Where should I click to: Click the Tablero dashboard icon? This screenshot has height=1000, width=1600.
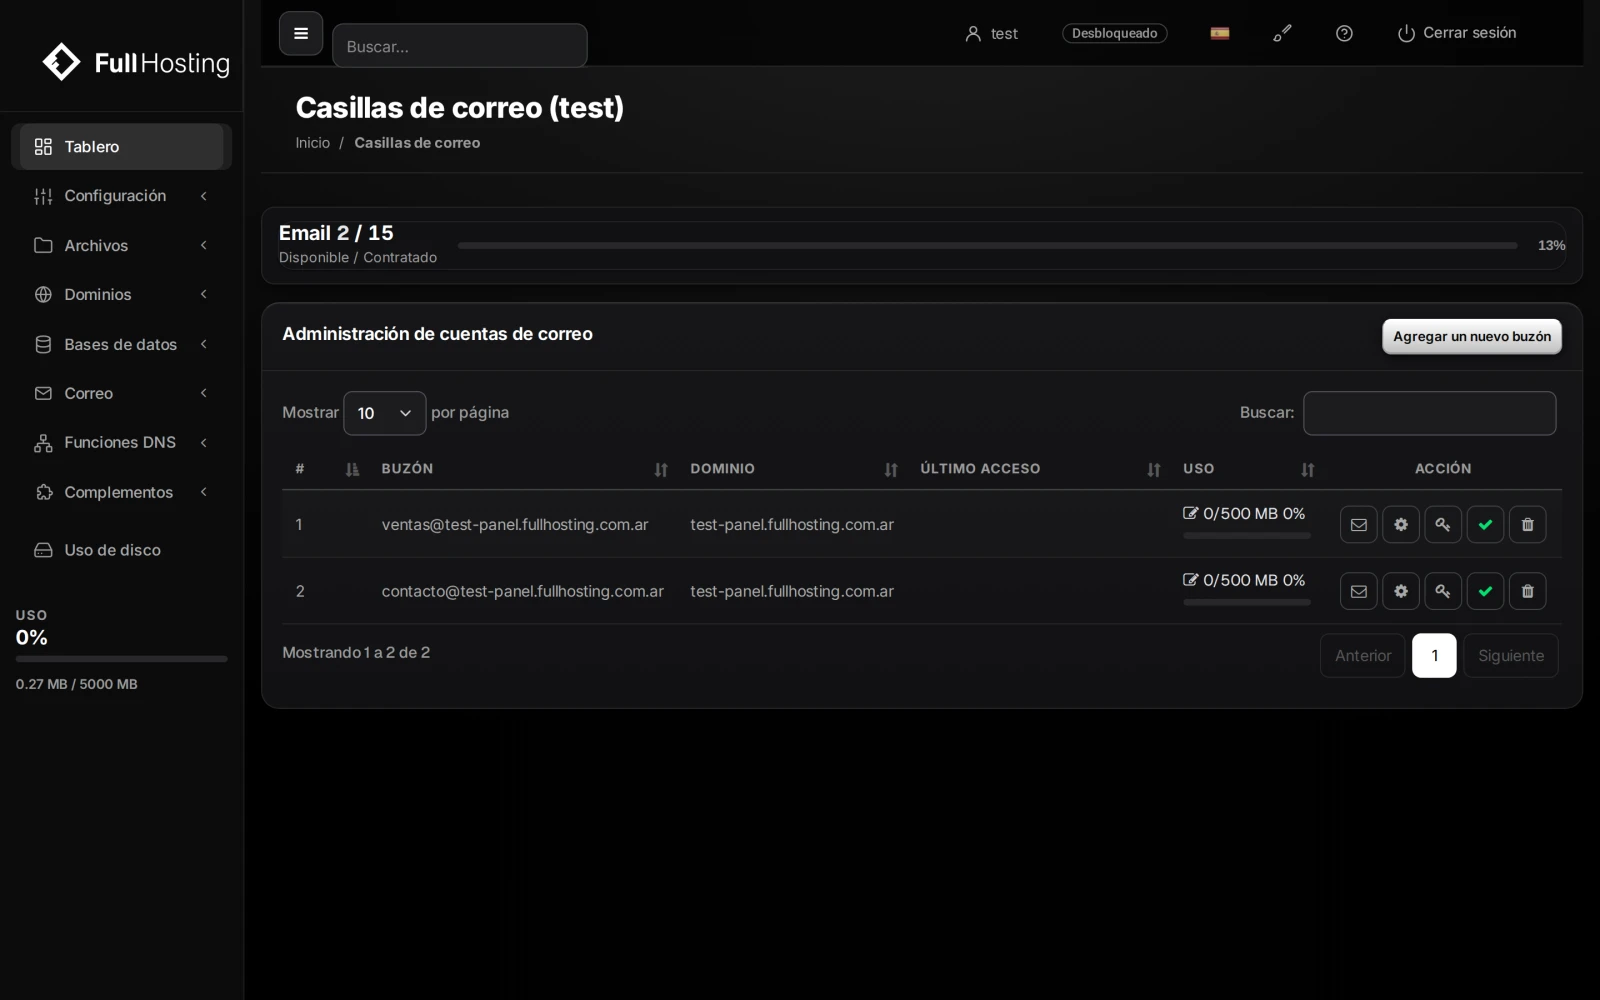click(43, 147)
